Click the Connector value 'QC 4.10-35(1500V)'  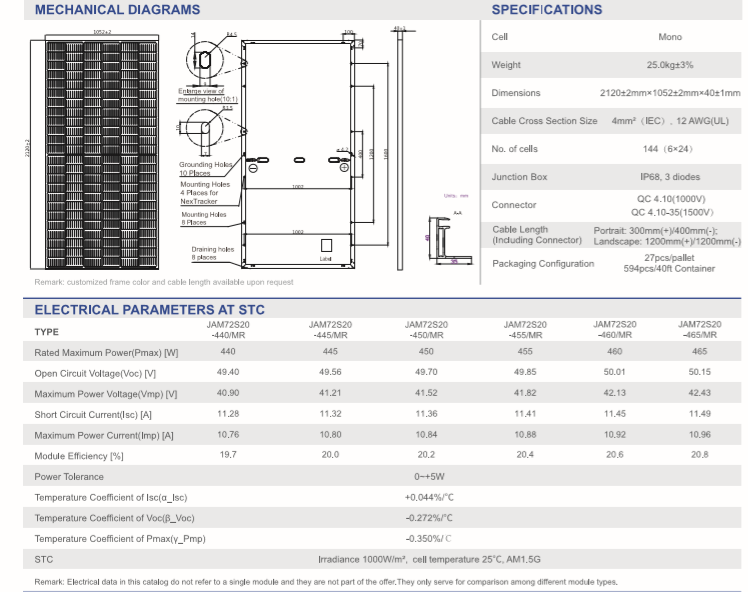point(672,212)
